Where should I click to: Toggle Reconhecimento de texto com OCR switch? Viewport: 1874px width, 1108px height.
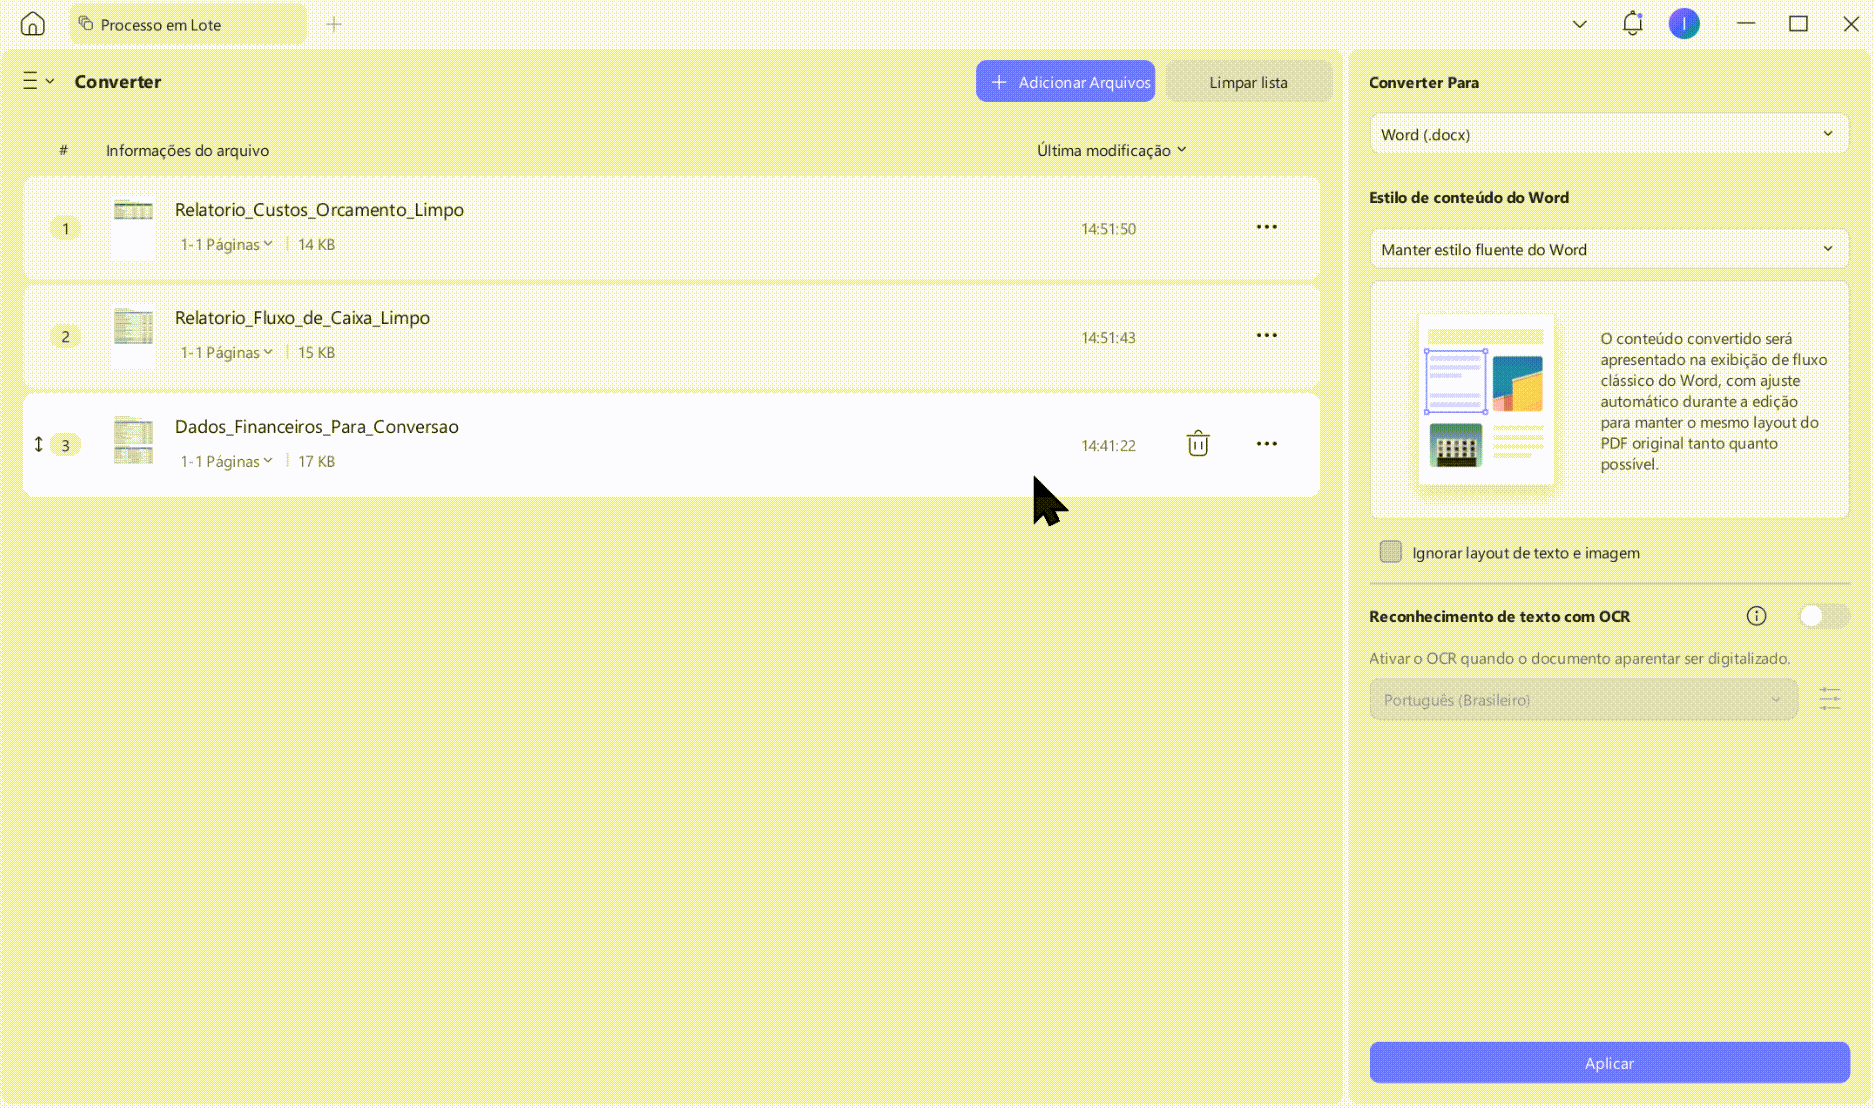pos(1823,616)
